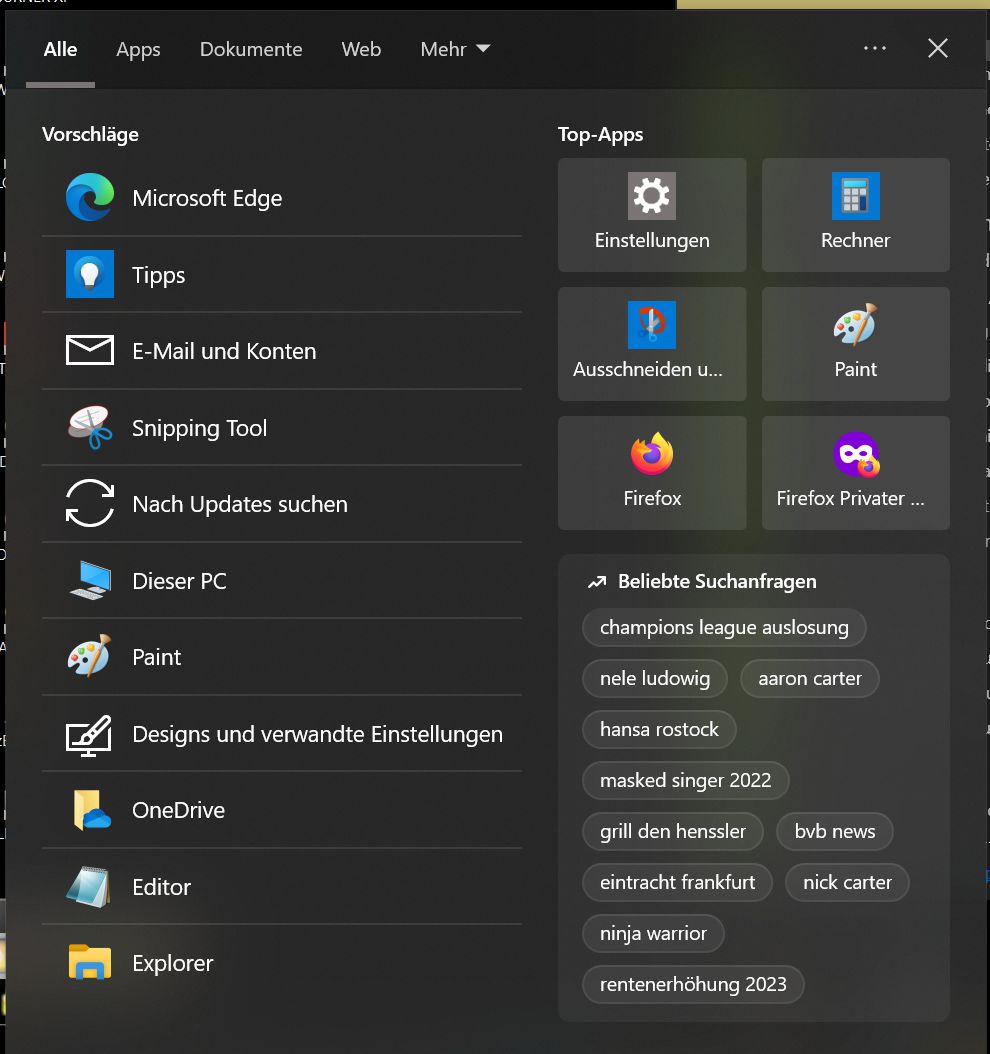Click ninja warrior search chip

[653, 934]
